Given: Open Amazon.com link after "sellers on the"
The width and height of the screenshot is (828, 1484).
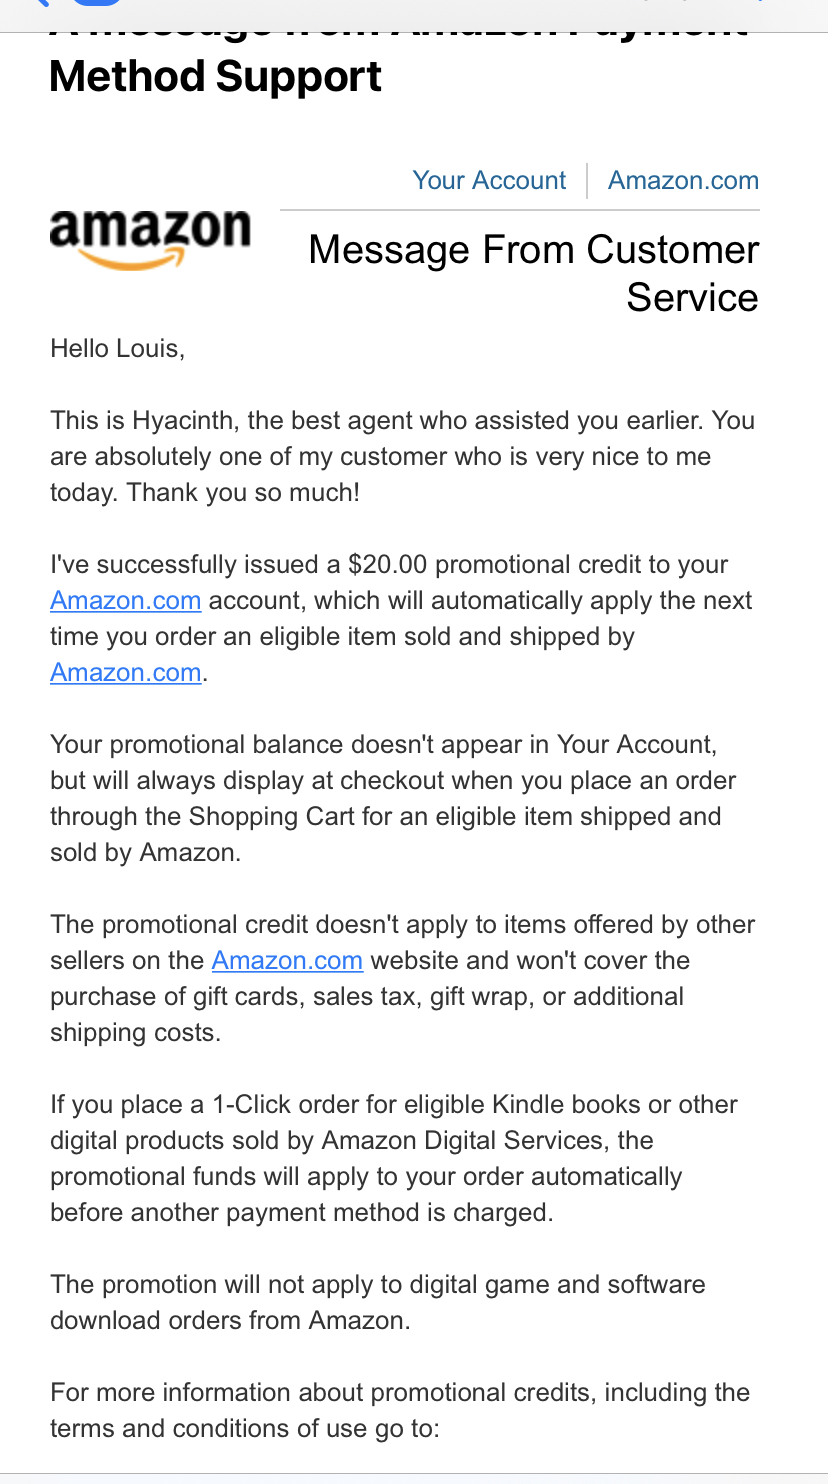Looking at the screenshot, I should (287, 961).
